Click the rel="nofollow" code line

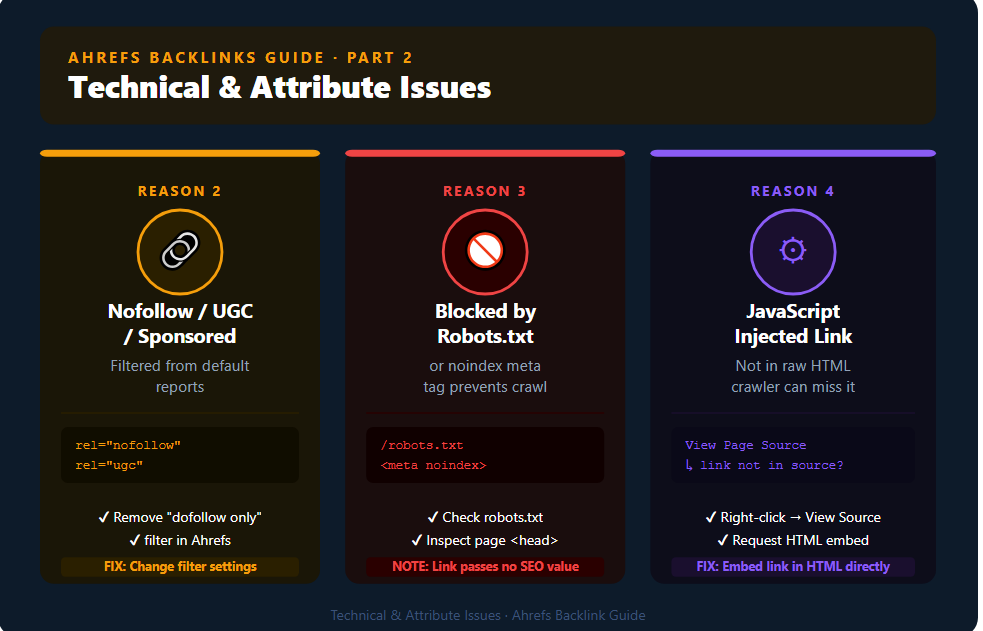tap(128, 445)
